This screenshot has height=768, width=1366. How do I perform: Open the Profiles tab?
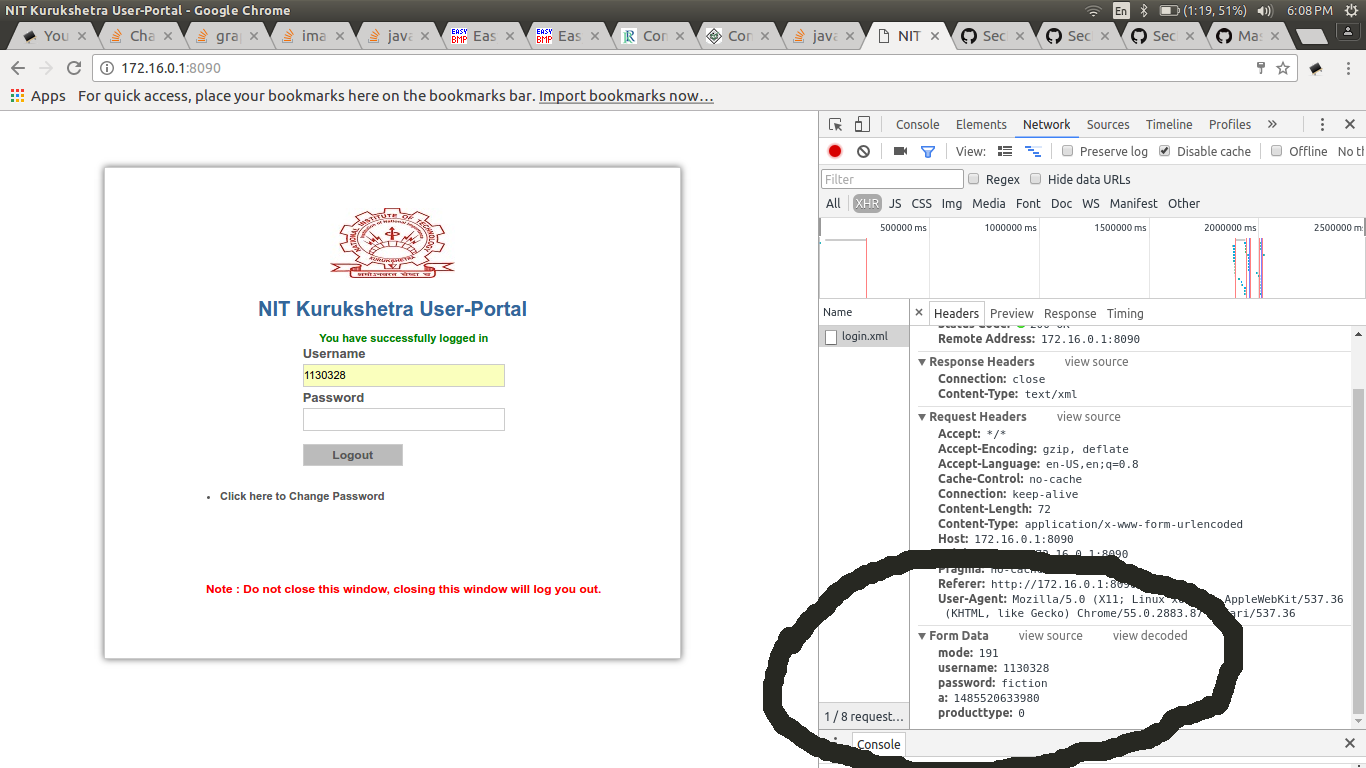point(1230,125)
